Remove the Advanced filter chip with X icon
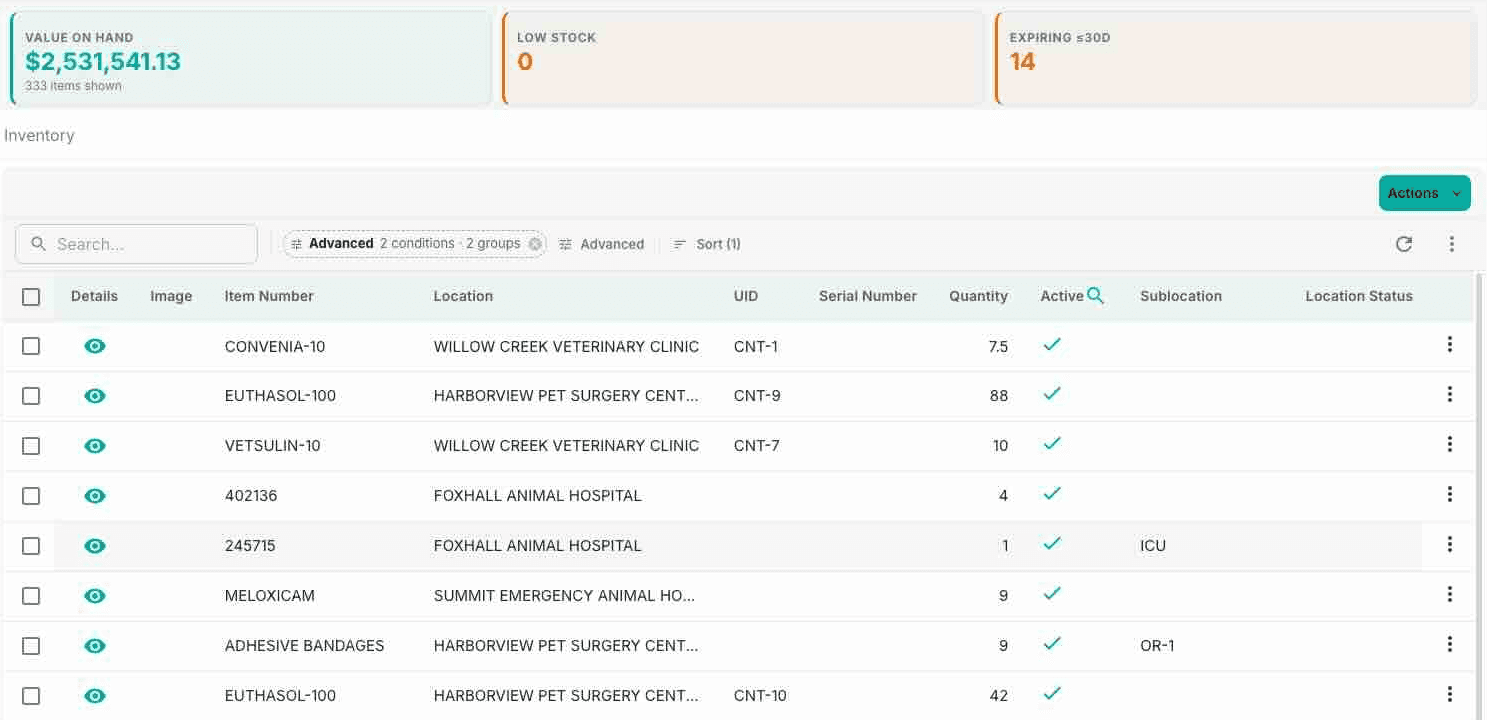The width and height of the screenshot is (1487, 720). [x=535, y=244]
